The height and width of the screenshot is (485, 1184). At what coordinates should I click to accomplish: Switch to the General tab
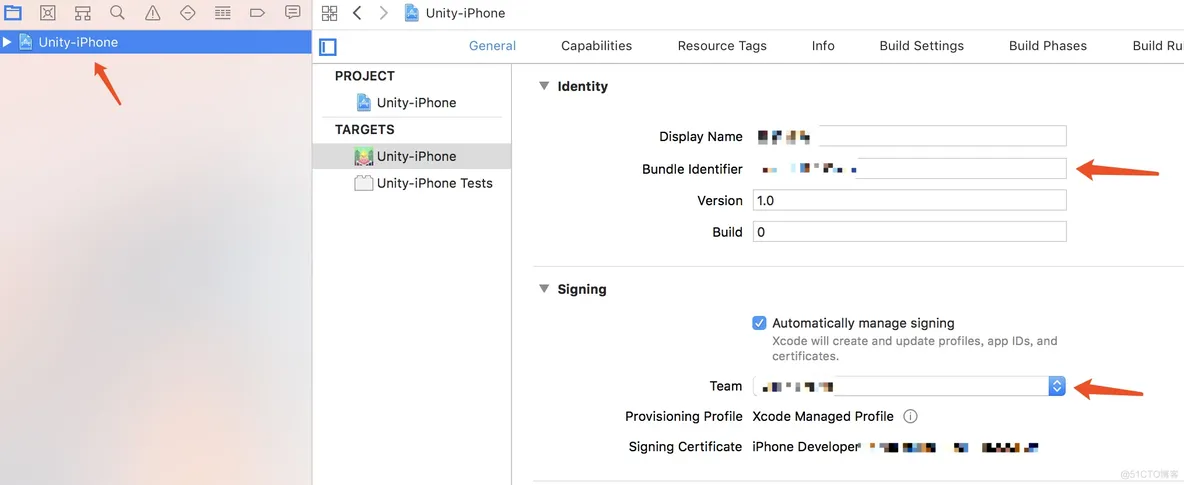(492, 46)
